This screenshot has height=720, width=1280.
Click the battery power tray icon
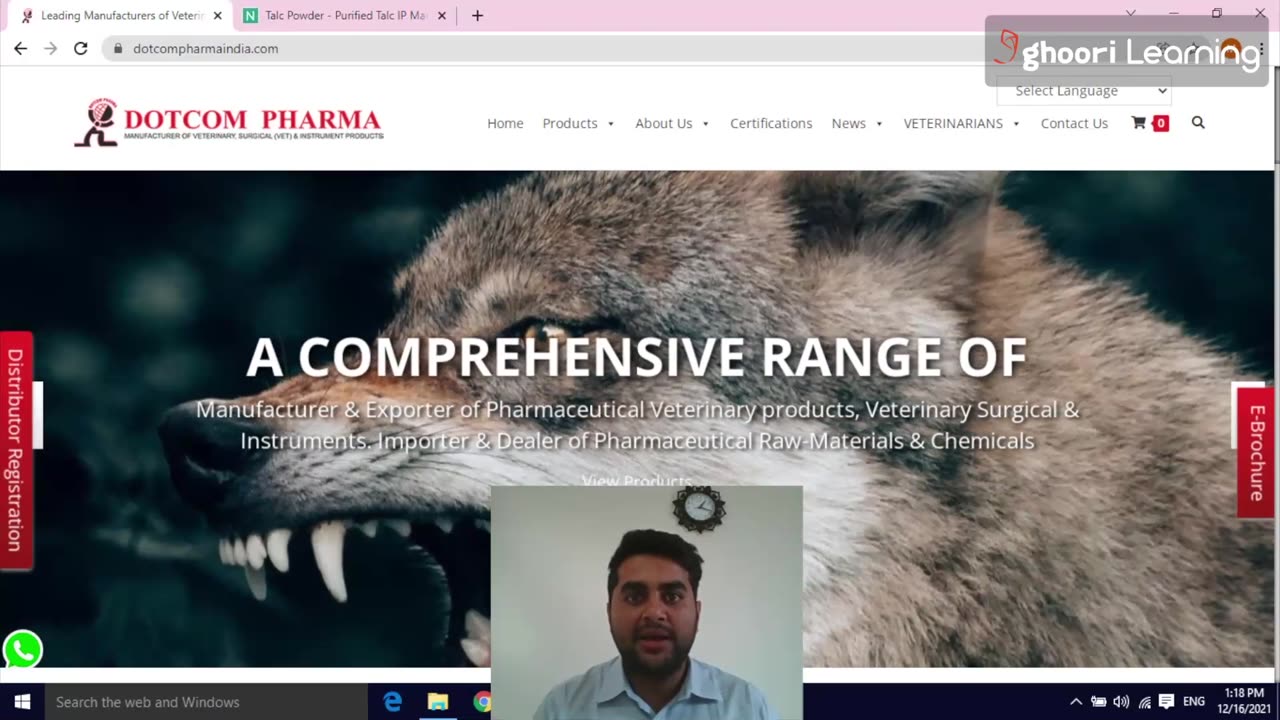point(1098,702)
